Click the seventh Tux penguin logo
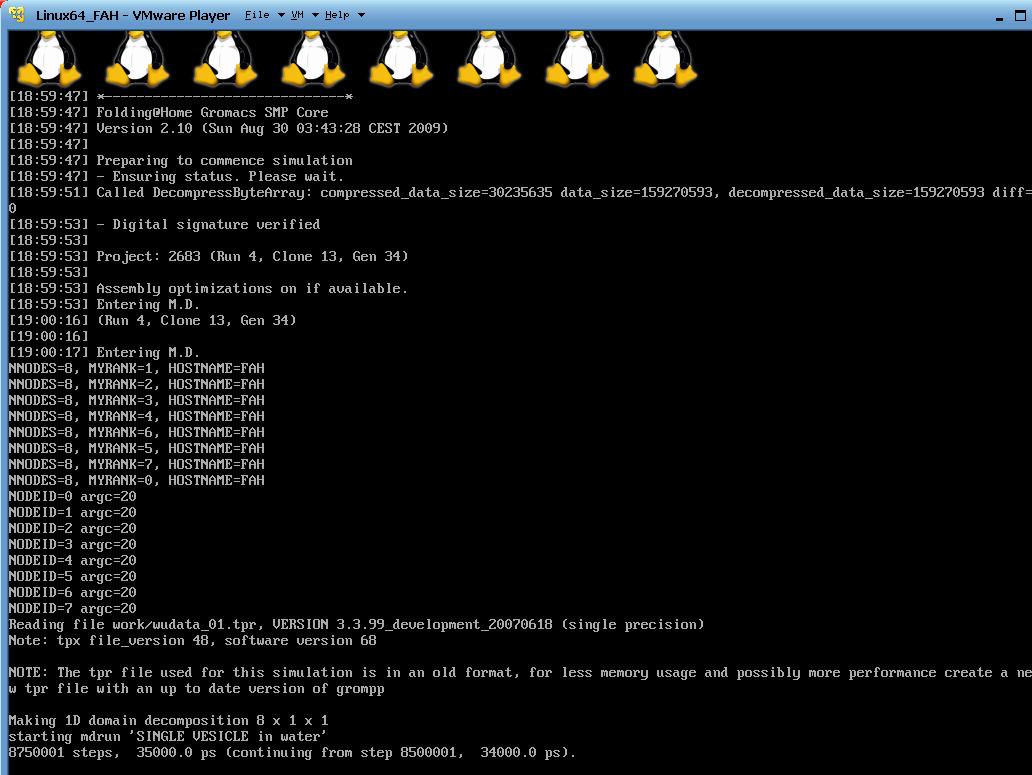The width and height of the screenshot is (1032, 775). 577,59
